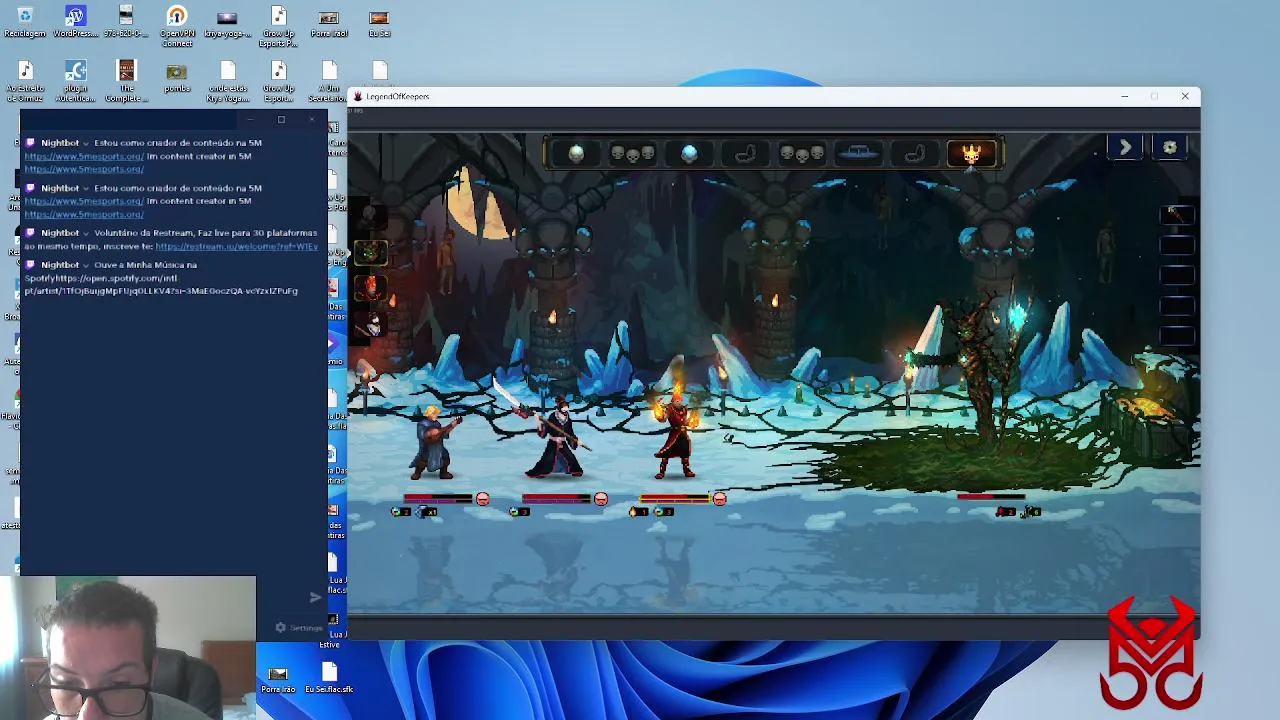Click the staff item in the right slot column
The image size is (1280, 720).
(1177, 214)
